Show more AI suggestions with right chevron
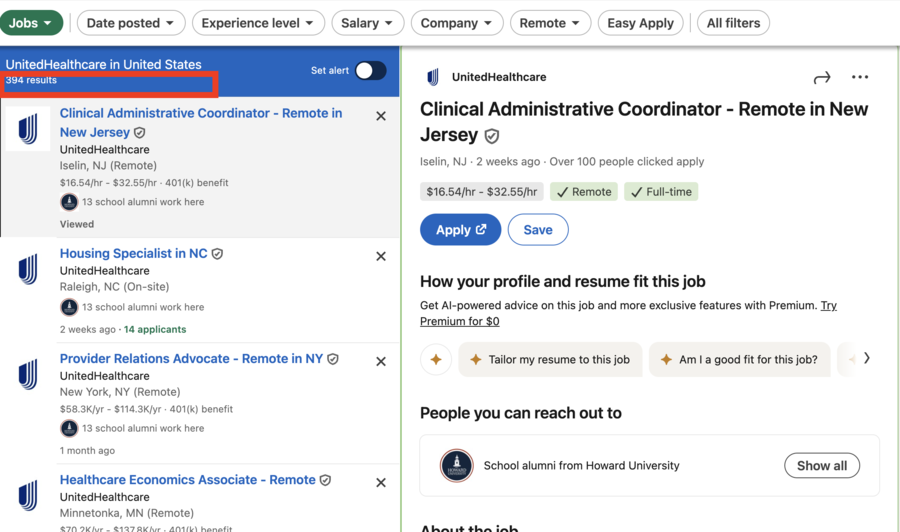The width and height of the screenshot is (900, 532). (867, 358)
